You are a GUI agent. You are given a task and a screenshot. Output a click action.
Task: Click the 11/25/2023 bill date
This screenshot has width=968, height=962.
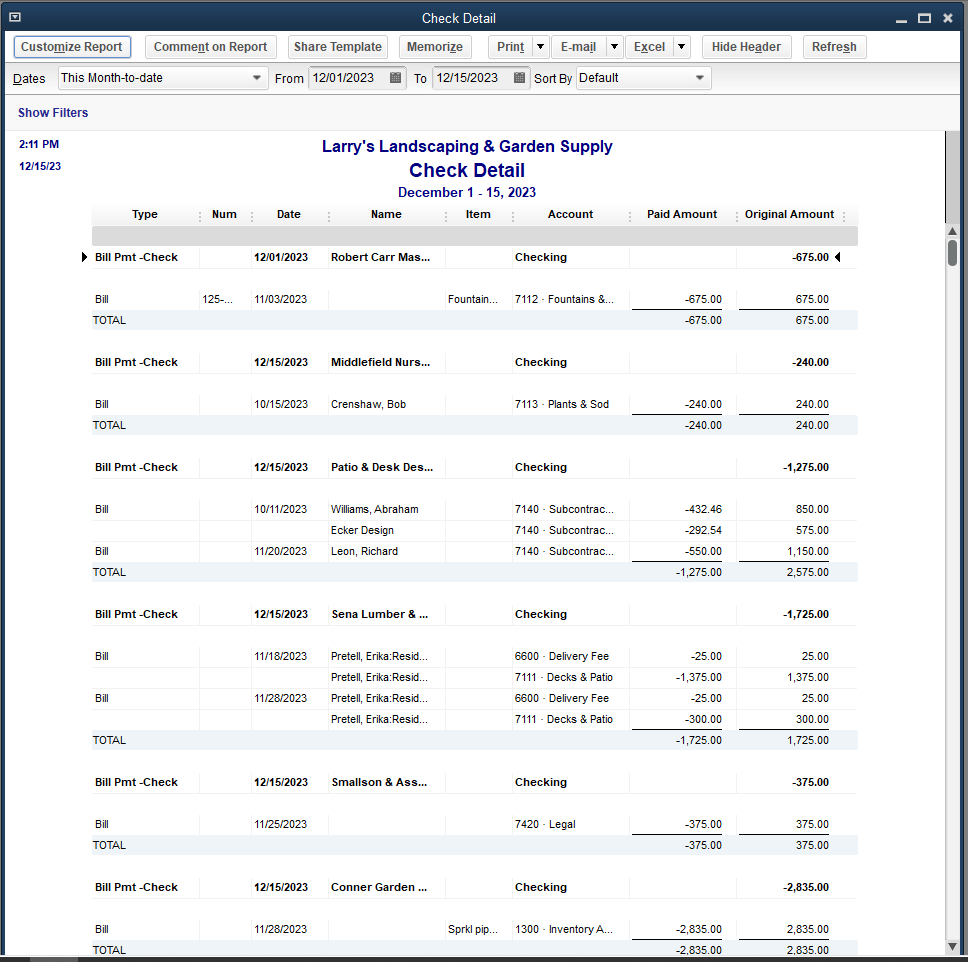tap(280, 824)
